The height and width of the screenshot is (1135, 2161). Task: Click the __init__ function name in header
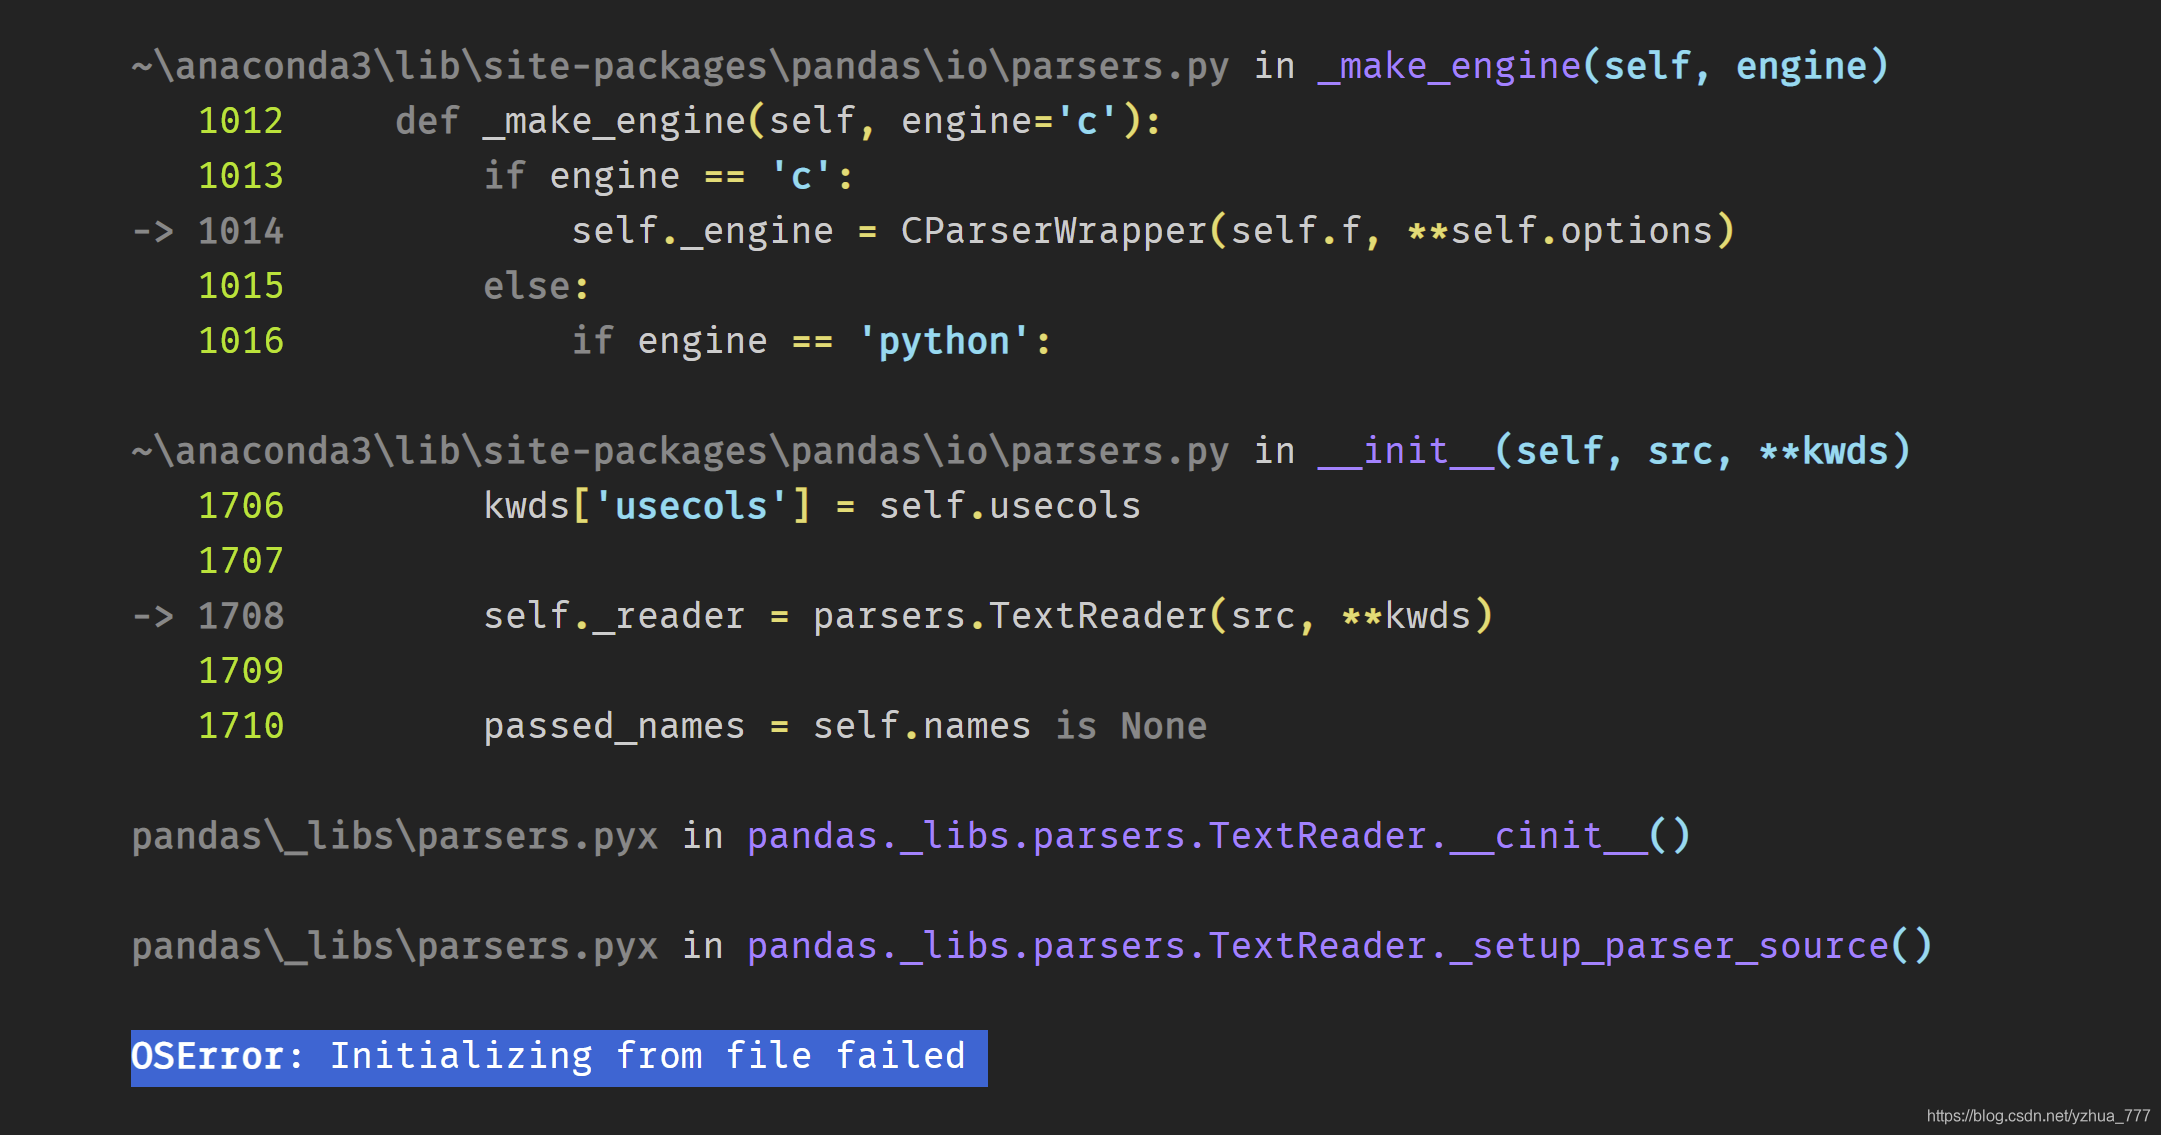(x=1405, y=452)
